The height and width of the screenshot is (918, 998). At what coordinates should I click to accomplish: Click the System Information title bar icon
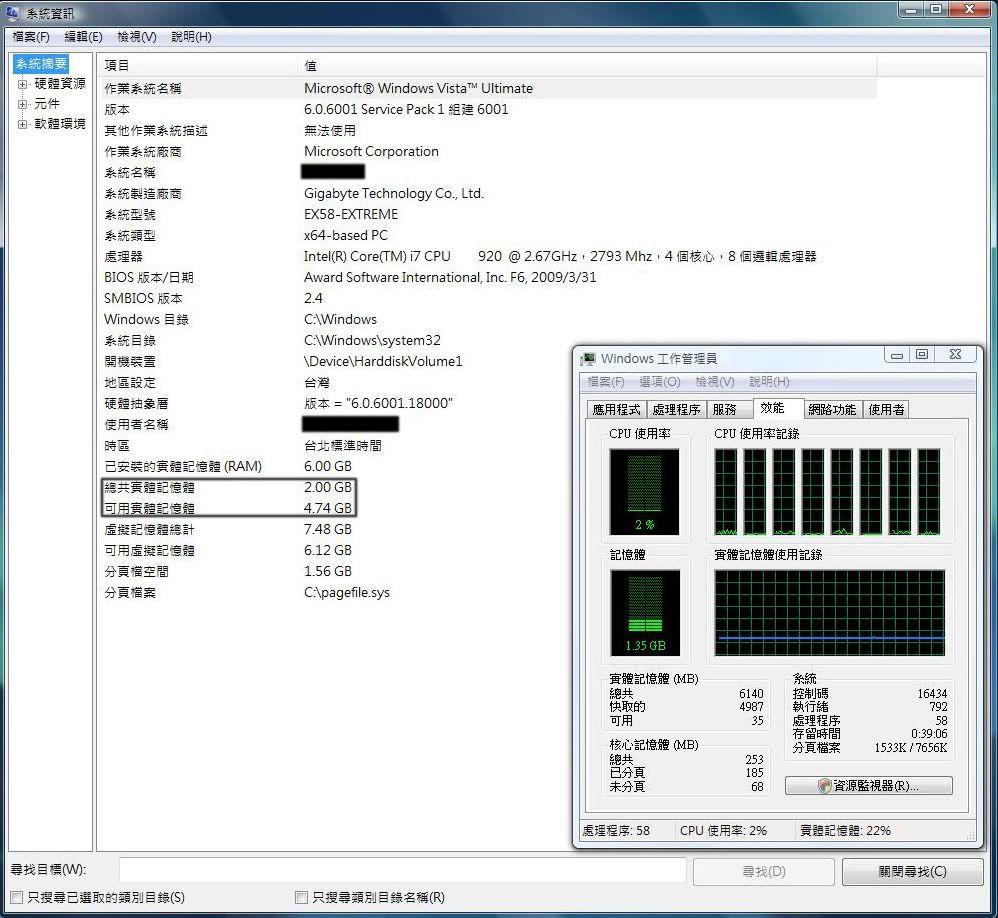click(12, 12)
